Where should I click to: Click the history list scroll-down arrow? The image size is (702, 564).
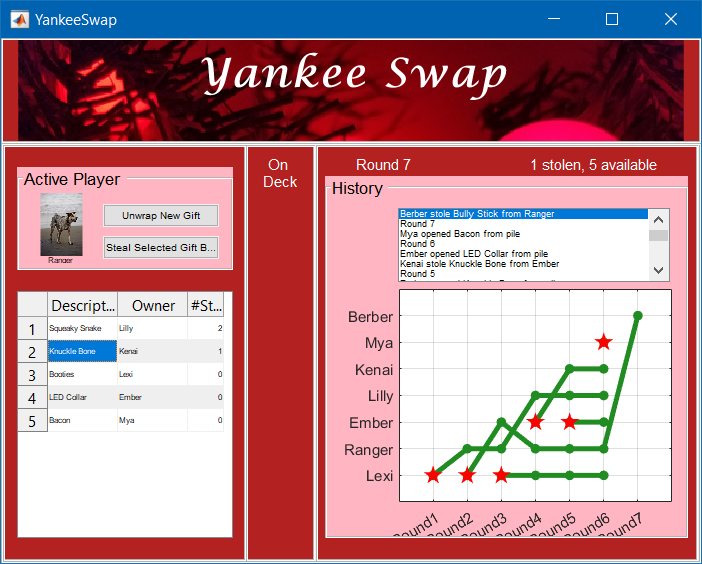[658, 271]
